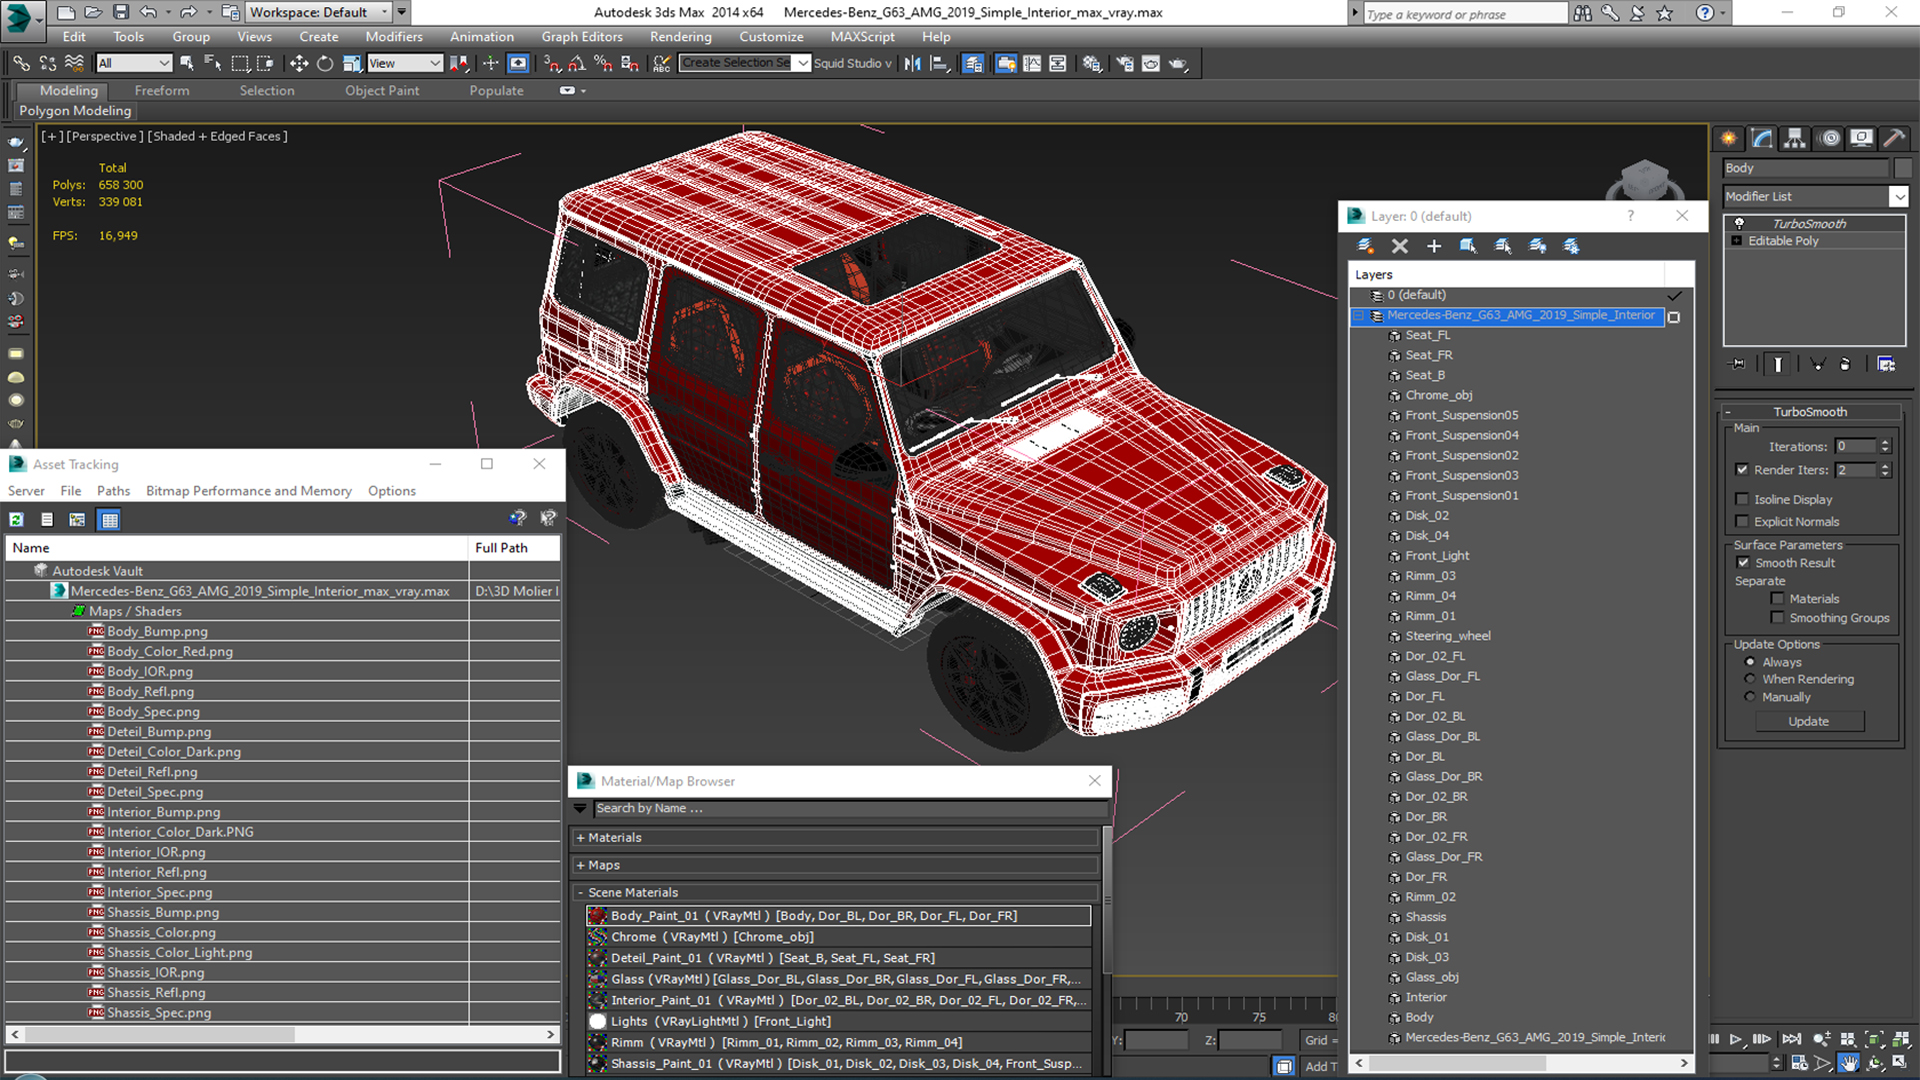Switch to the Freeform ribbon tab
1920x1080 pixels.
(161, 90)
